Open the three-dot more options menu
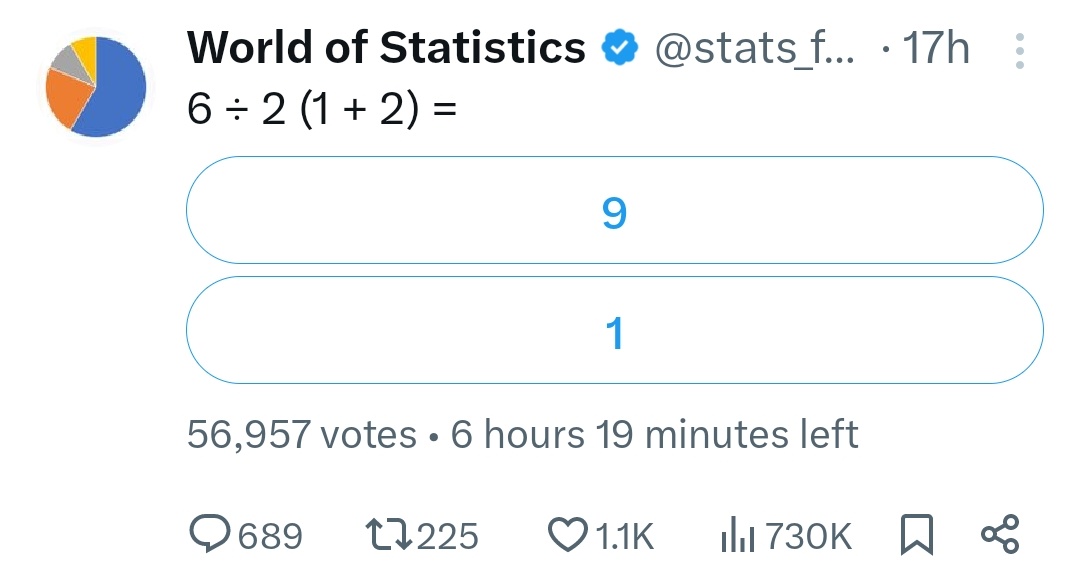Viewport: 1080px width, 584px height. tap(1019, 50)
